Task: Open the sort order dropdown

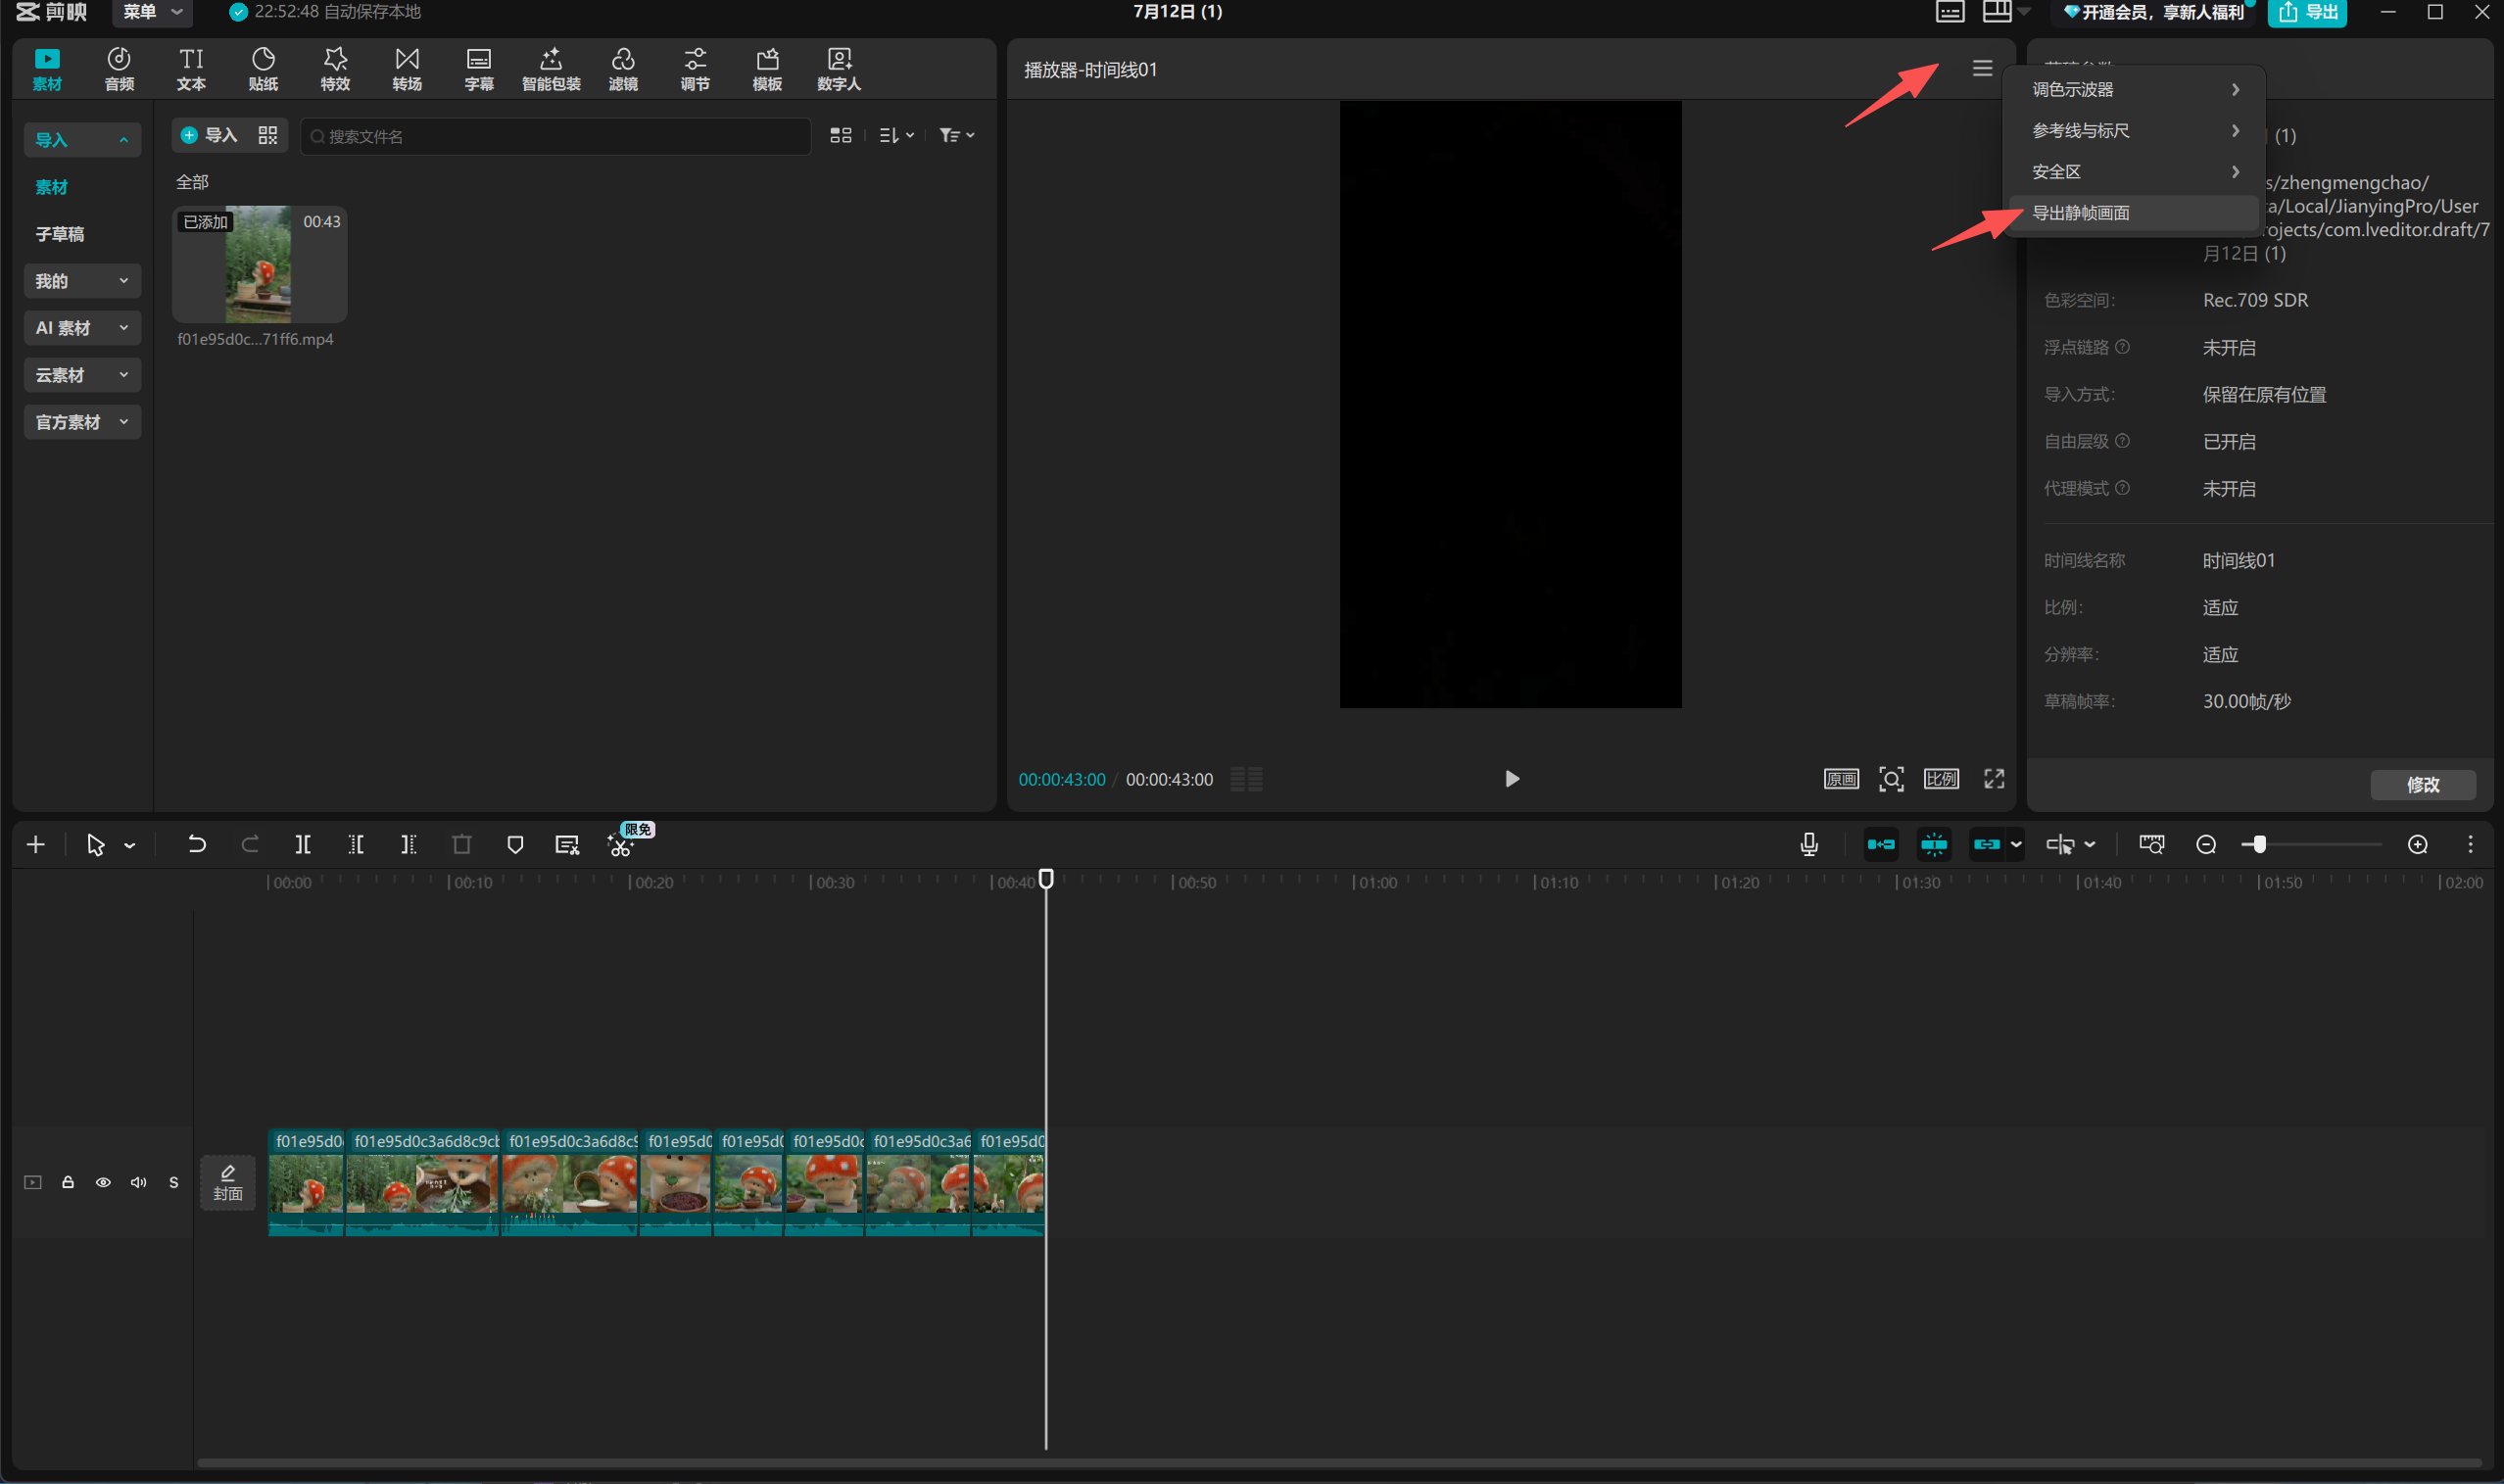Action: click(896, 135)
